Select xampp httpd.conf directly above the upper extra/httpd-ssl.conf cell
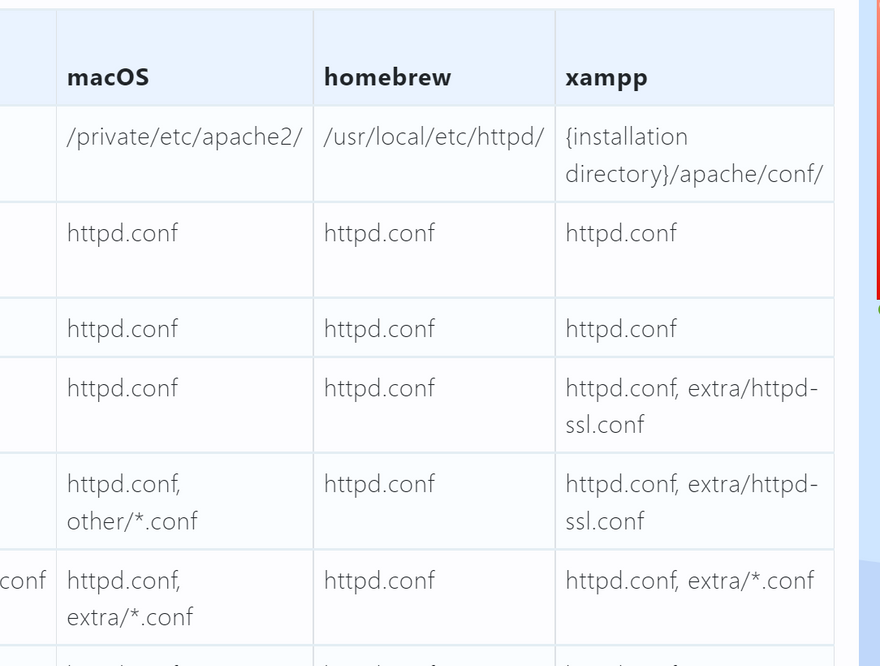Screen dimensions: 880x666 [x=621, y=329]
